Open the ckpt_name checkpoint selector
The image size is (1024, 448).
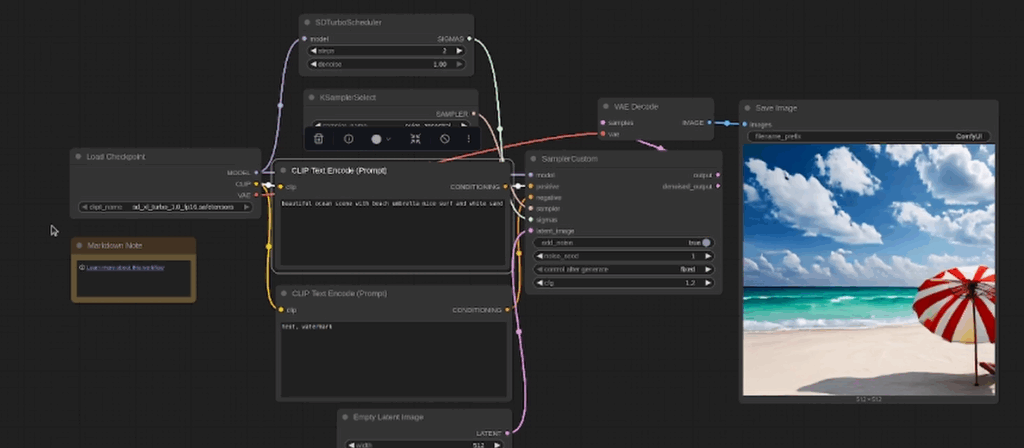pos(165,207)
